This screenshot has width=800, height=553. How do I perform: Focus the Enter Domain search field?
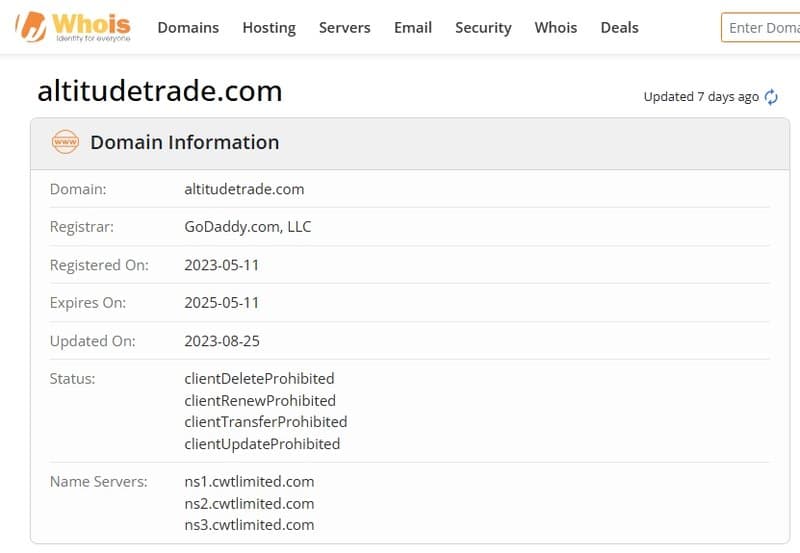(x=760, y=28)
